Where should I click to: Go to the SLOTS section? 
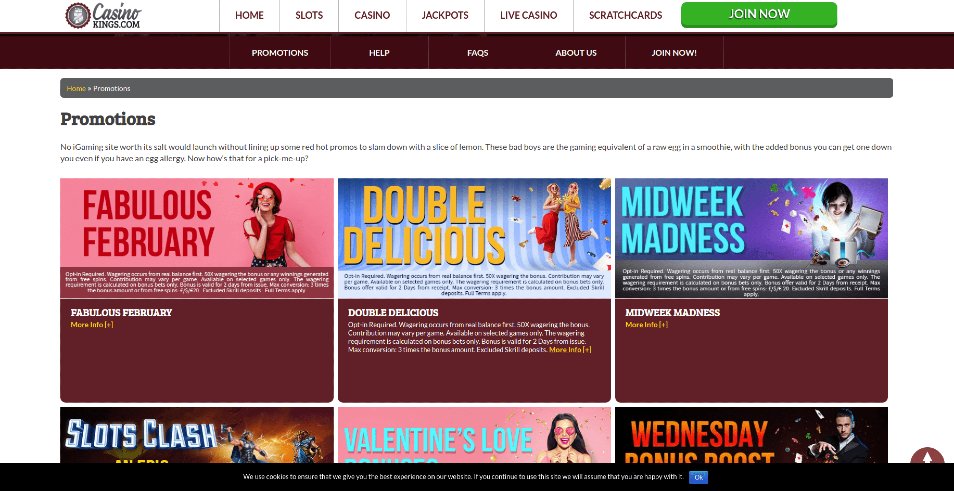309,15
